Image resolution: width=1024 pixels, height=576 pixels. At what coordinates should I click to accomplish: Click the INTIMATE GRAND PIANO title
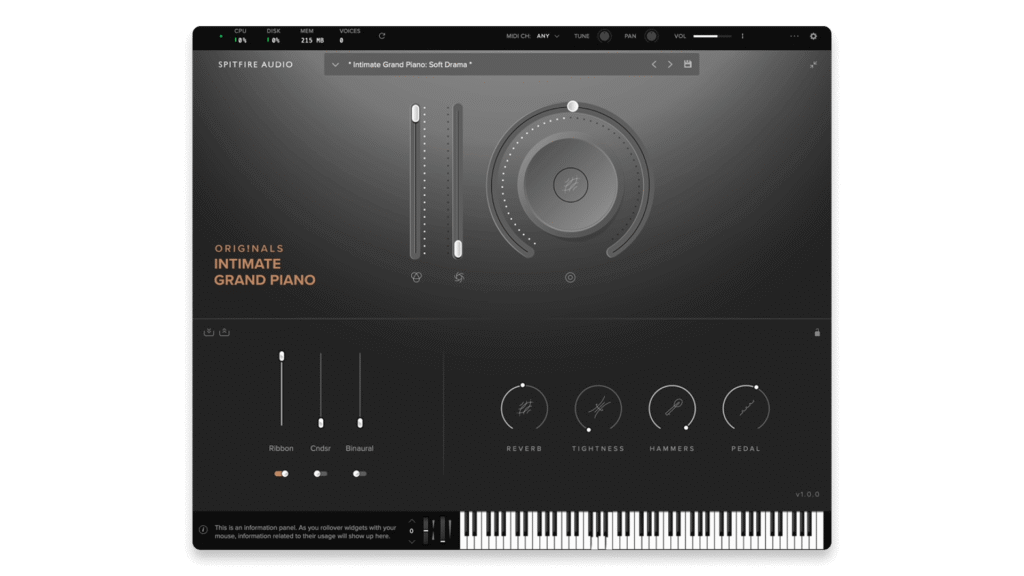(264, 272)
